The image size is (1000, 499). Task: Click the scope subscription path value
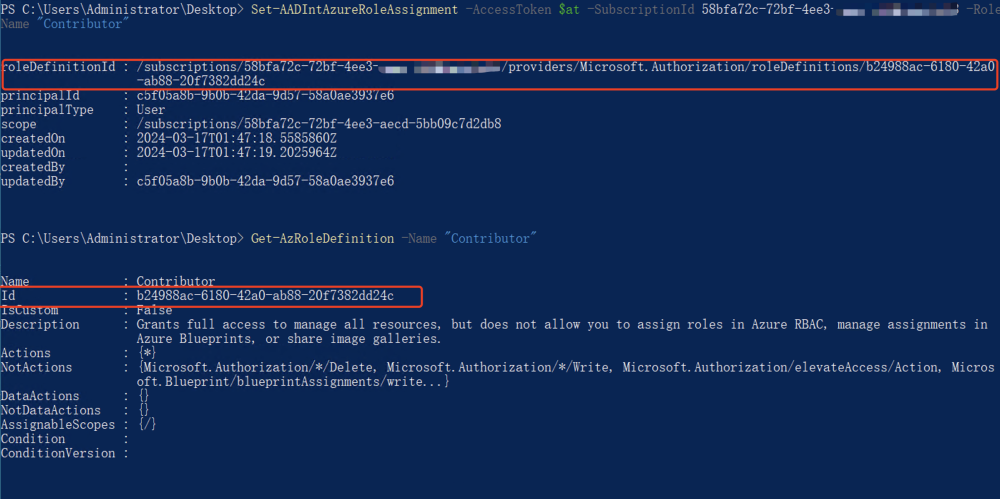[x=319, y=124]
